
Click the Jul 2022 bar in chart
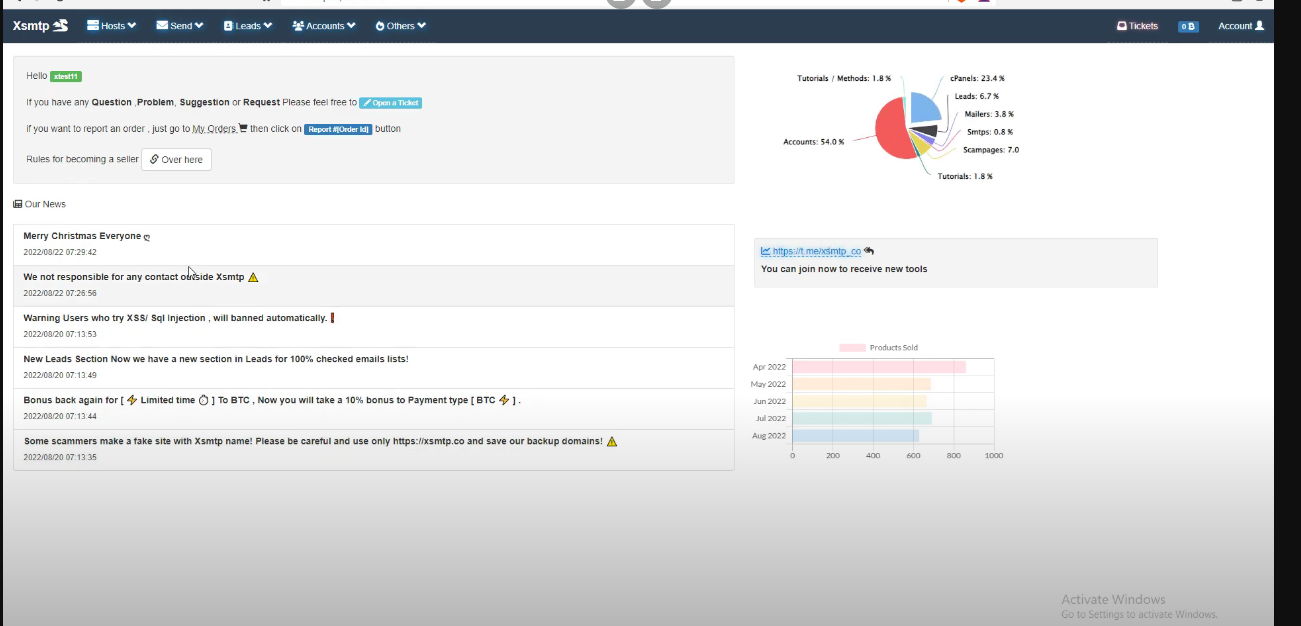(862, 418)
